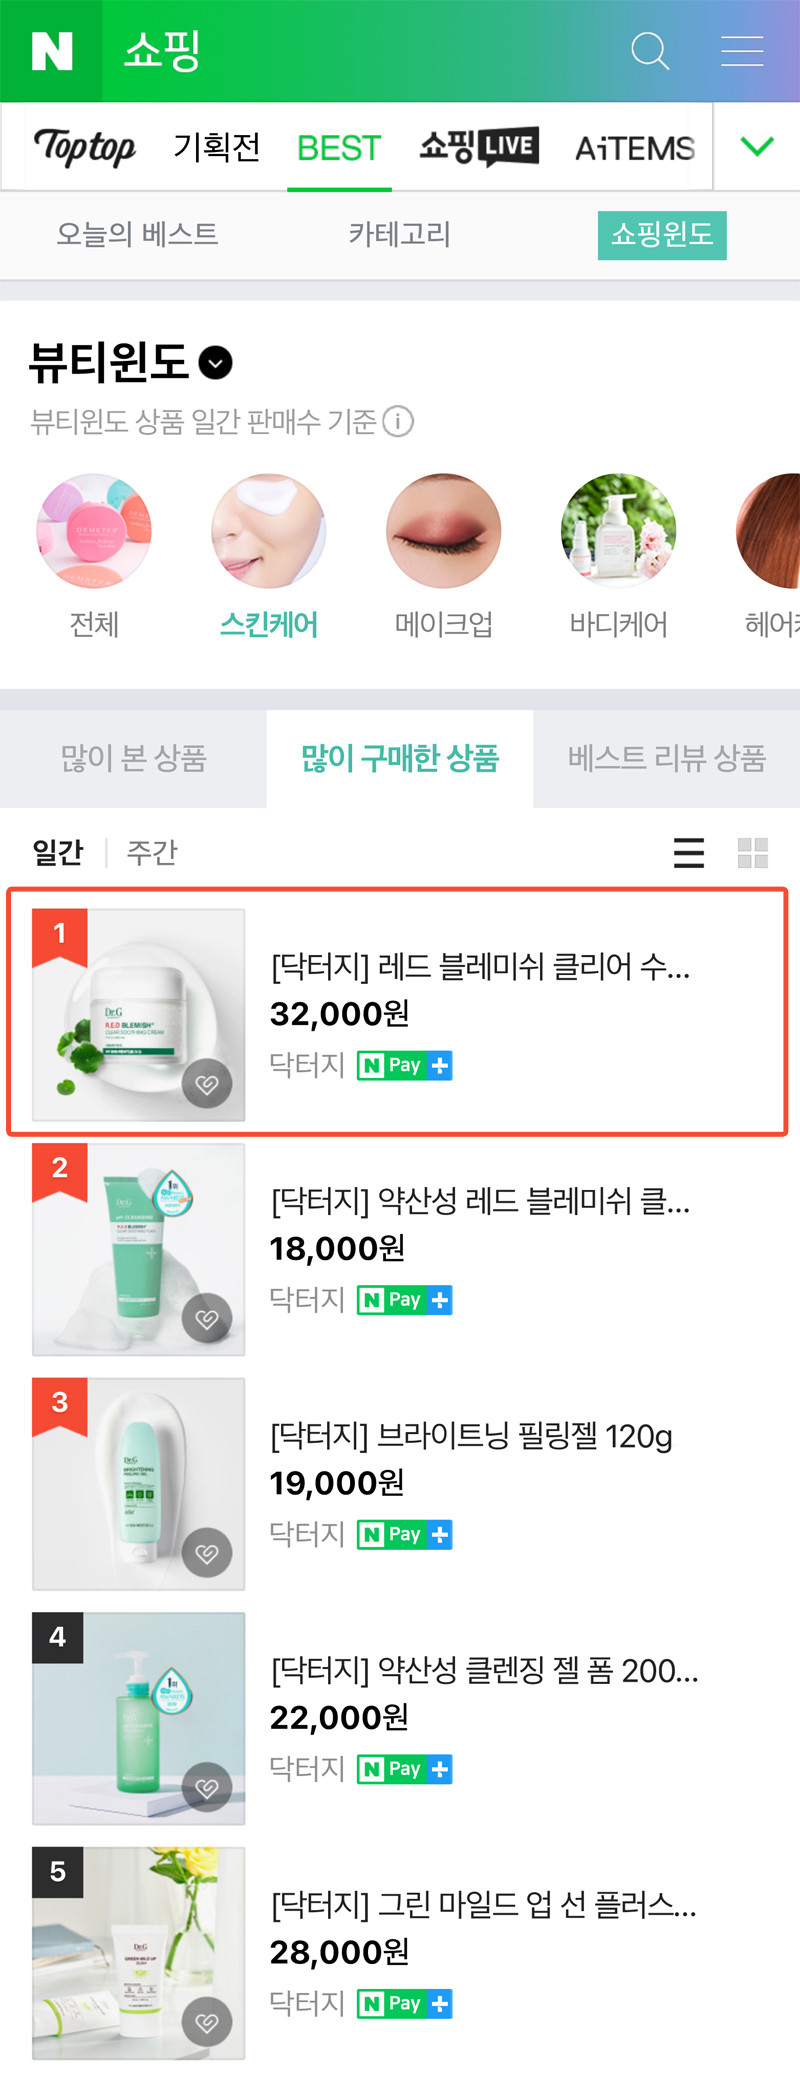Toggle wishlist heart on rank 5 product

207,2022
